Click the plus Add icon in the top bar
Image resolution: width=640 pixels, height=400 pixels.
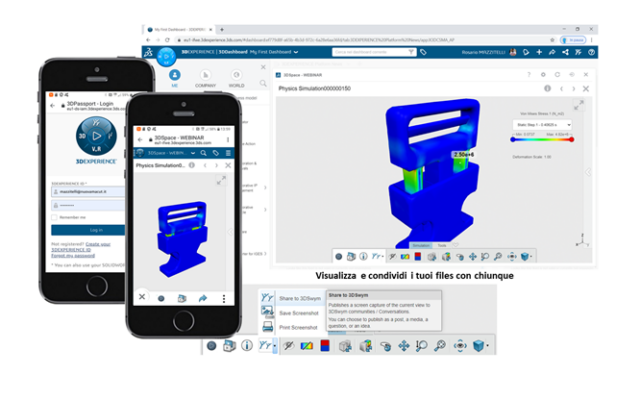[x=539, y=52]
